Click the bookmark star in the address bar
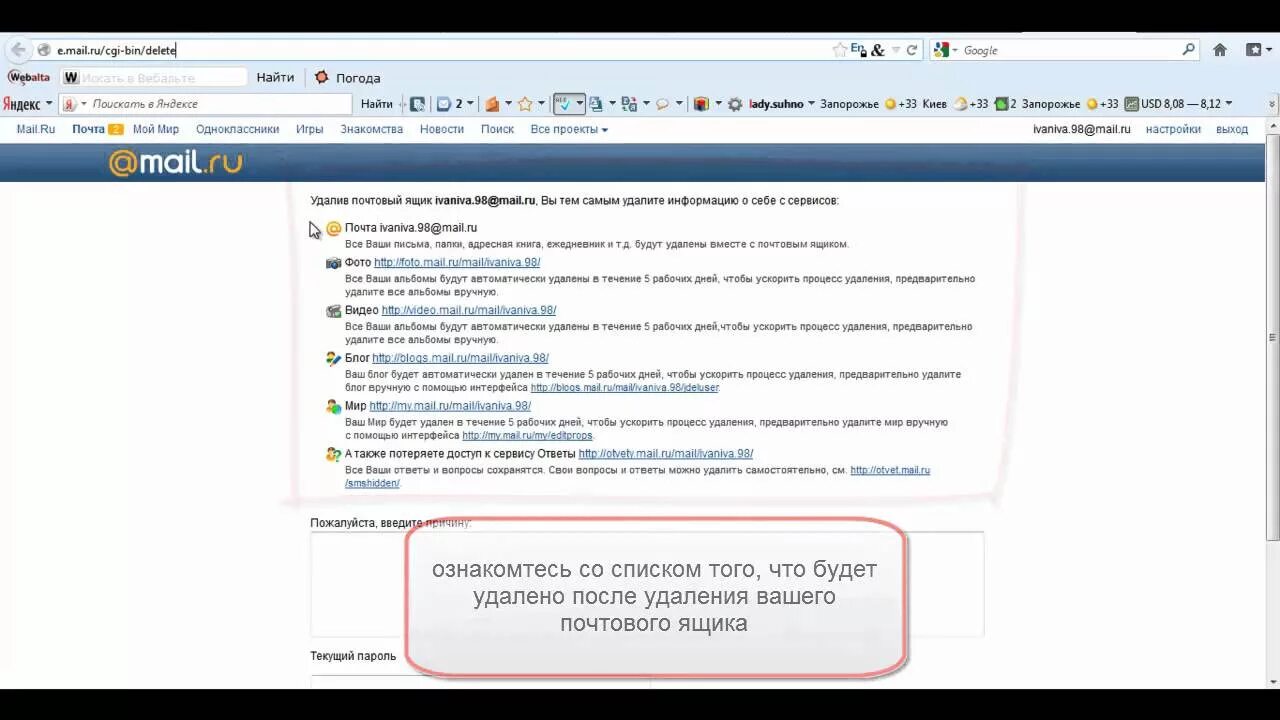The image size is (1280, 720). click(x=840, y=50)
